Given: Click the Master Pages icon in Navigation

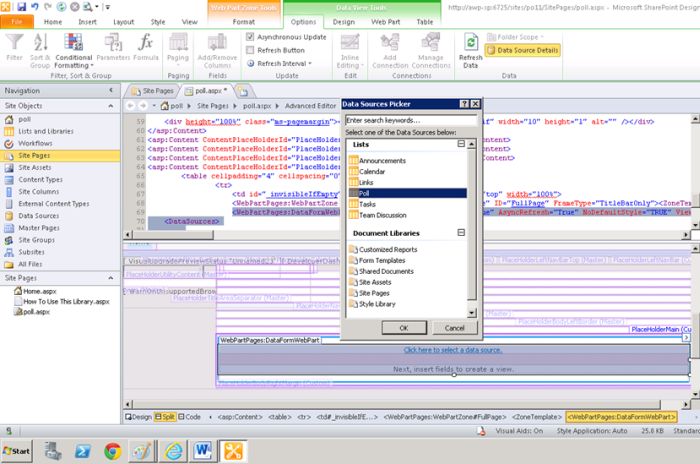Looking at the screenshot, I should [10, 227].
